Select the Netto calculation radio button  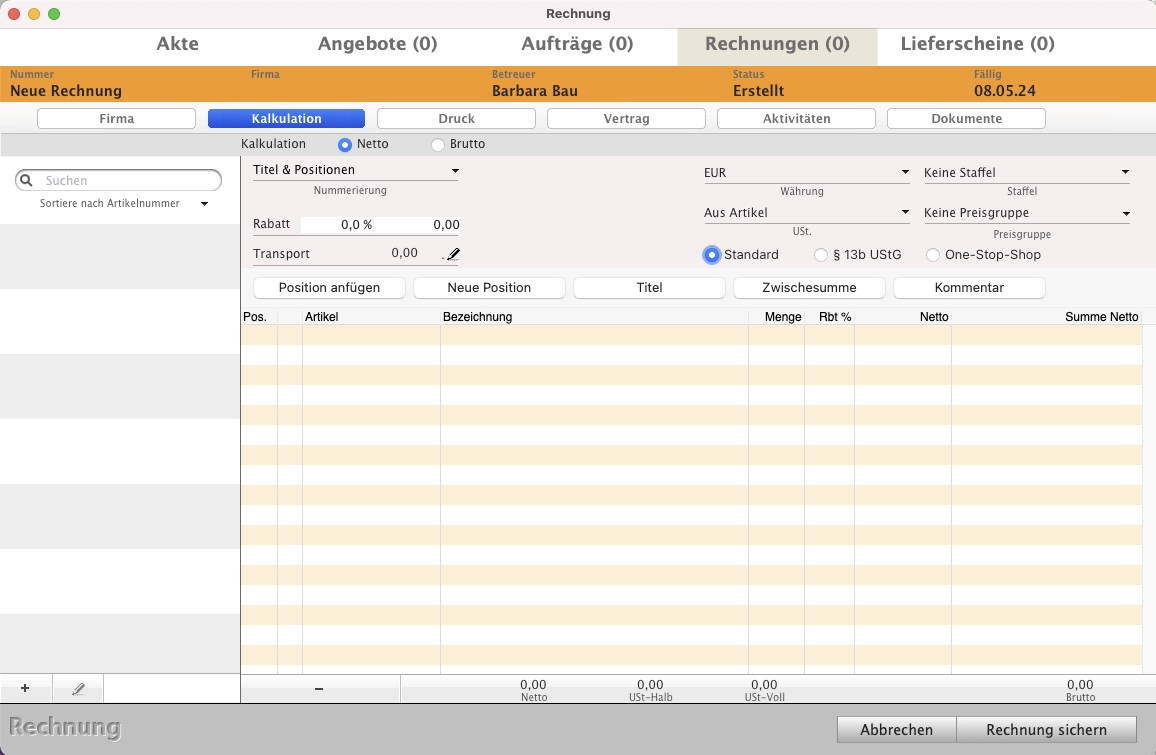(x=345, y=144)
